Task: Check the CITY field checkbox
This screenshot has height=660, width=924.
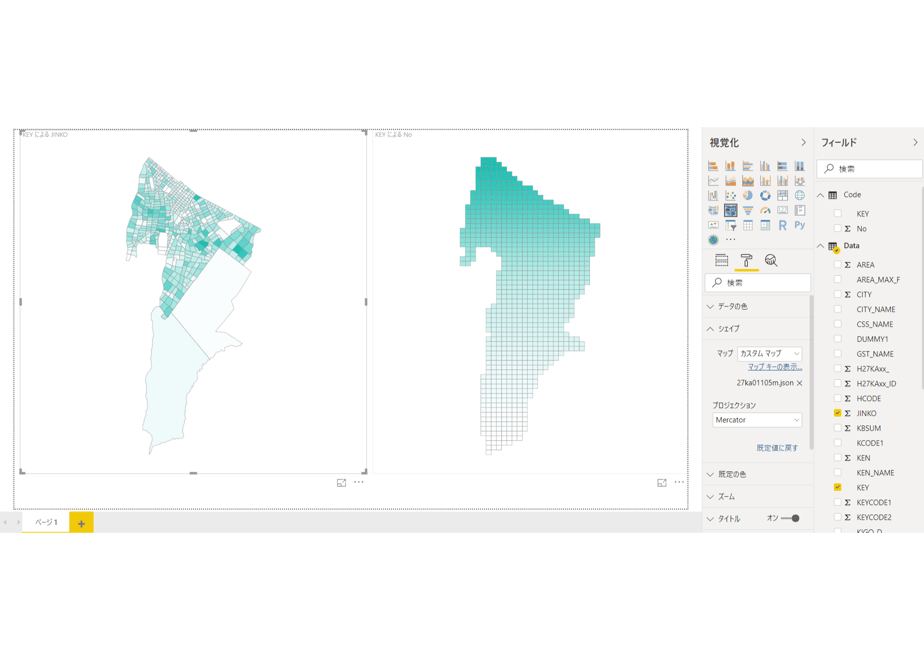Action: click(837, 294)
